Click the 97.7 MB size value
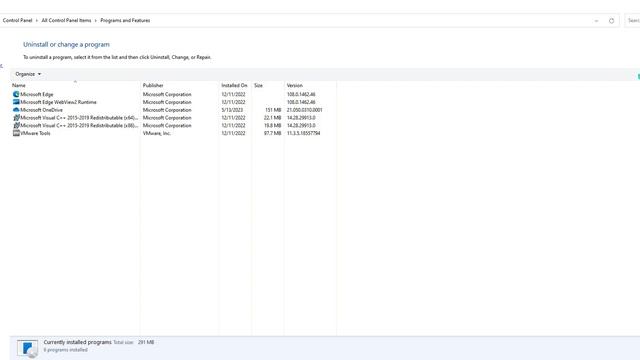The height and width of the screenshot is (360, 640). (x=272, y=133)
